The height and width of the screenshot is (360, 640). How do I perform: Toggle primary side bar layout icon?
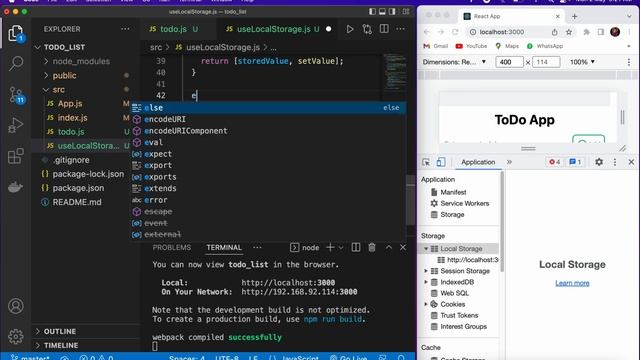372,11
